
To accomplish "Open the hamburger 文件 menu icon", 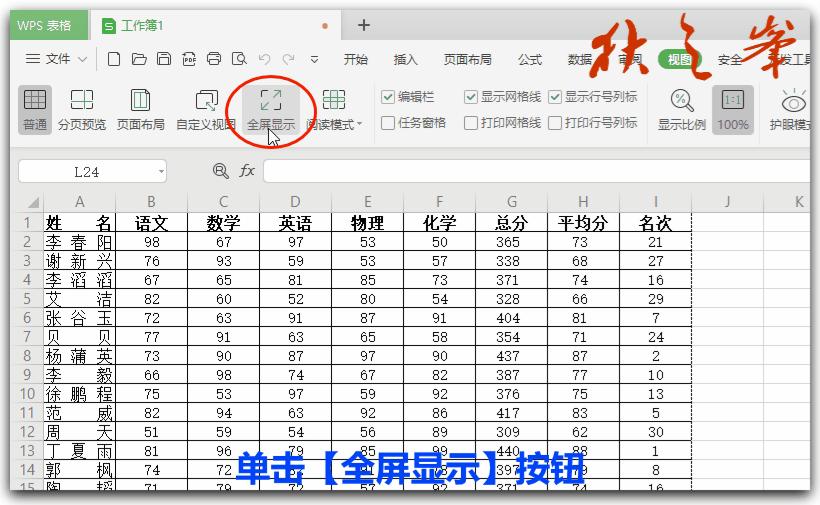I will pos(33,59).
